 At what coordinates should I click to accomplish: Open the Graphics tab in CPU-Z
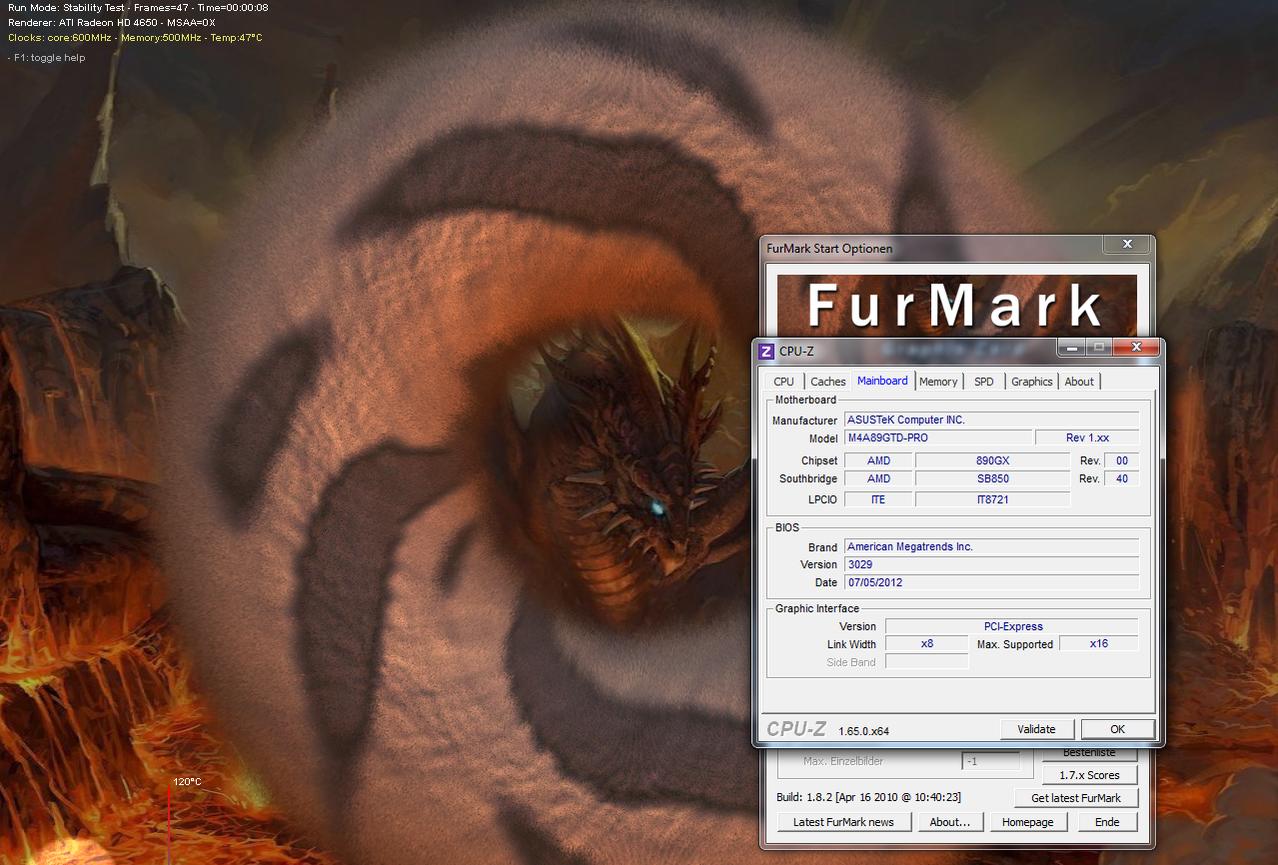1032,381
